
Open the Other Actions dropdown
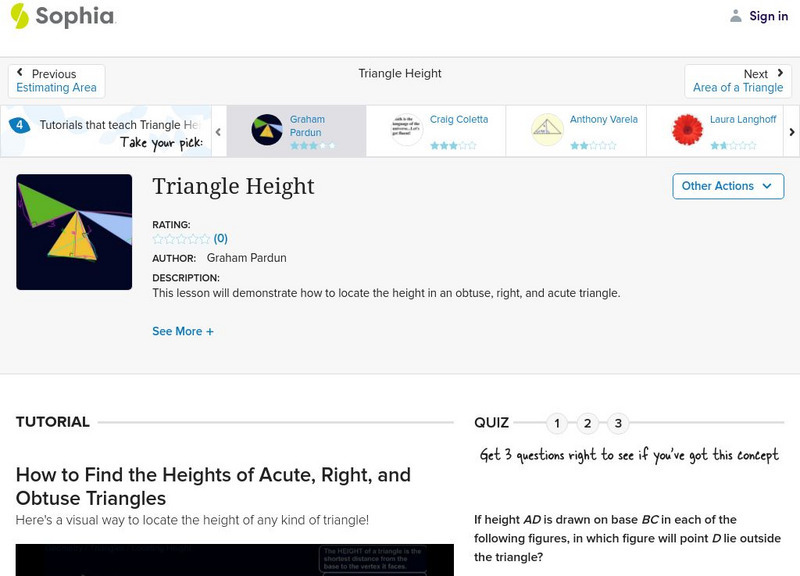point(726,186)
